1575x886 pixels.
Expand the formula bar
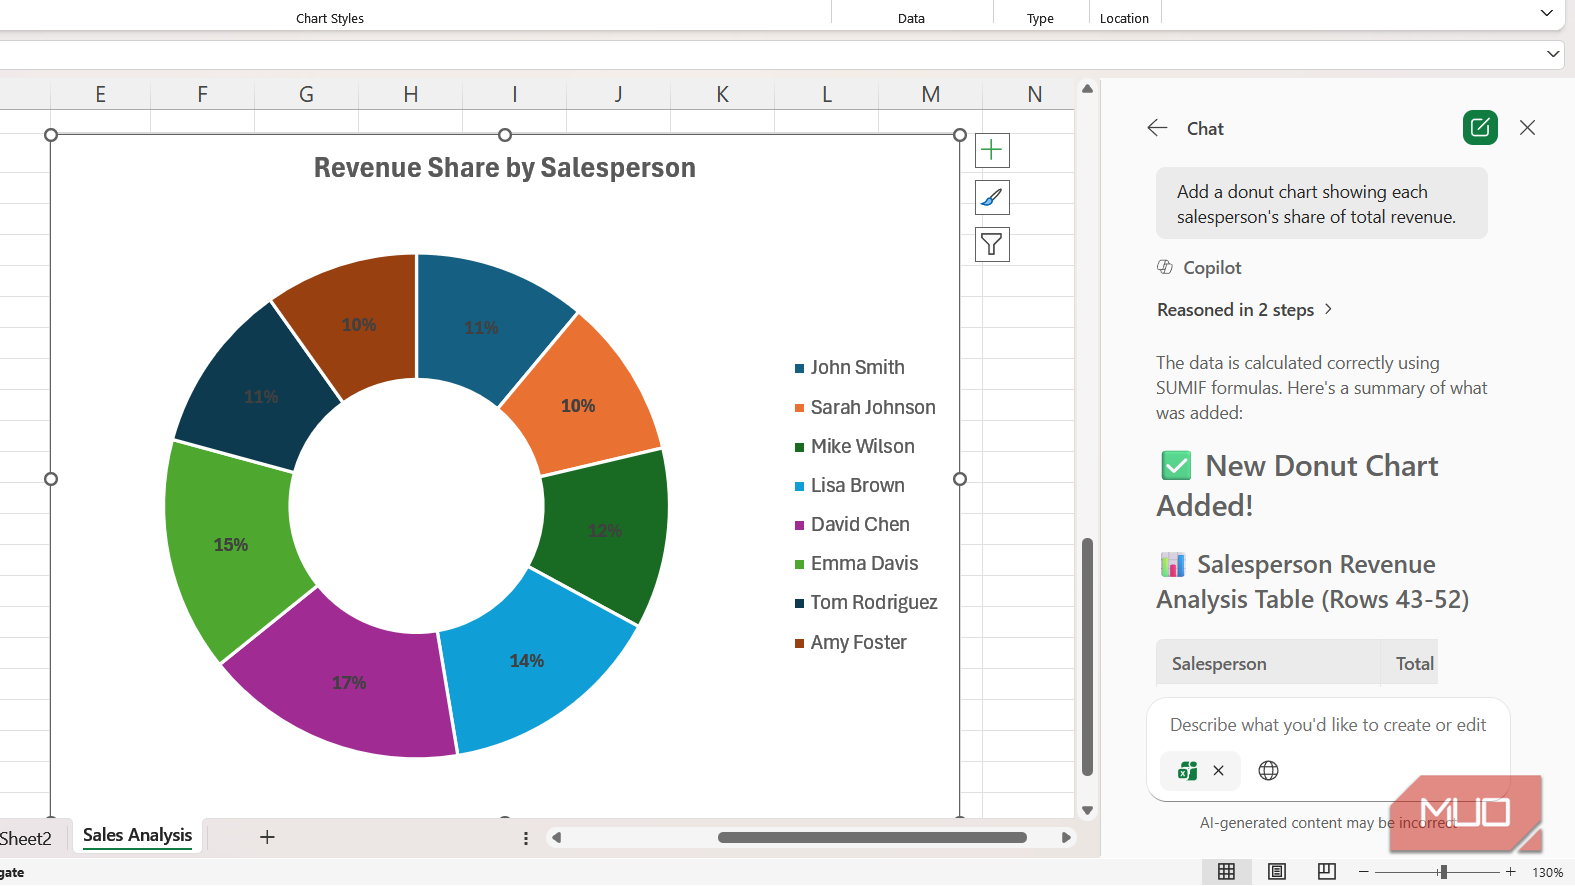(x=1553, y=54)
